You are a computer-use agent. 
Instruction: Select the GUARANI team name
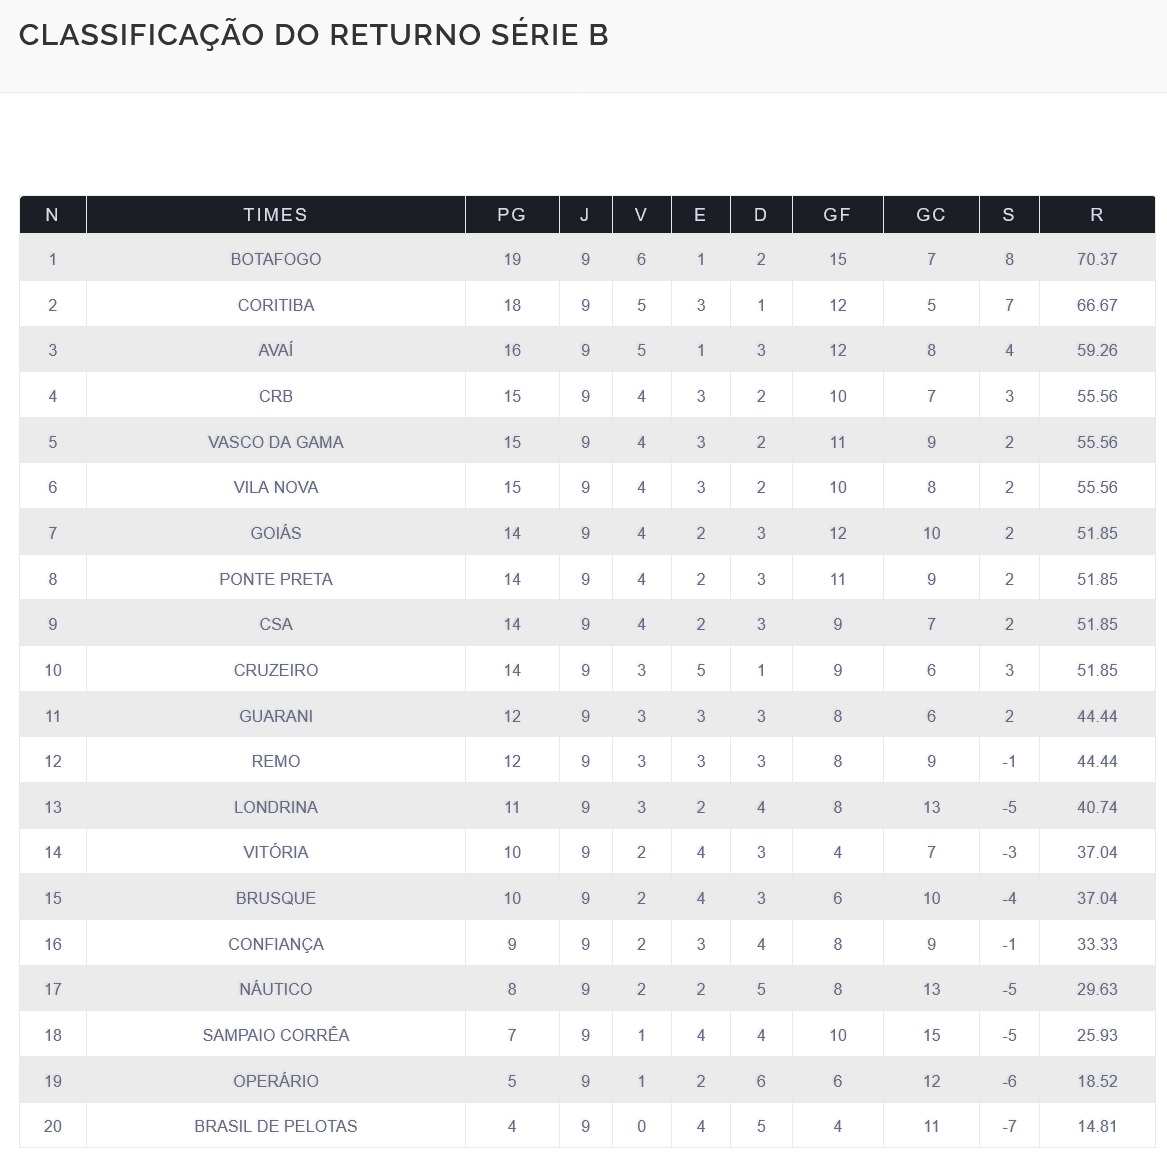(275, 716)
